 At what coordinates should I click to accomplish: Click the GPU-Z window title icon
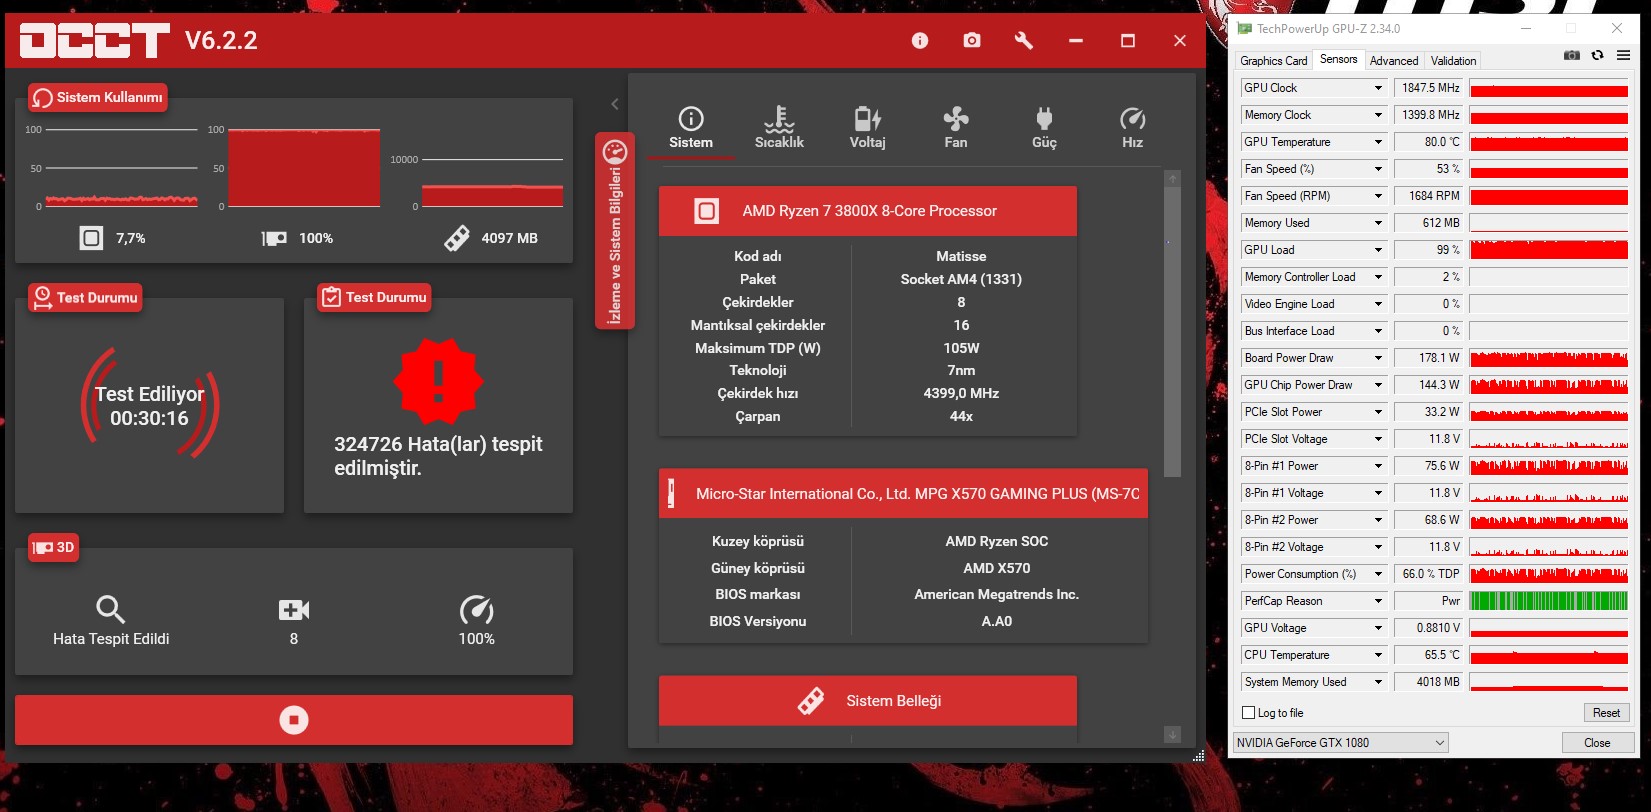tap(1245, 28)
